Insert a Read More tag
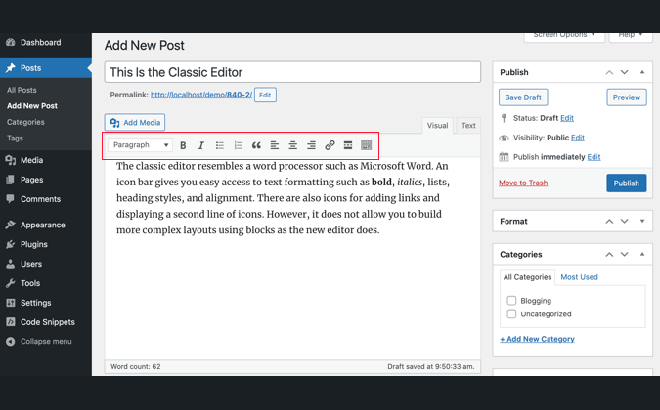The image size is (660, 410). coord(348,145)
